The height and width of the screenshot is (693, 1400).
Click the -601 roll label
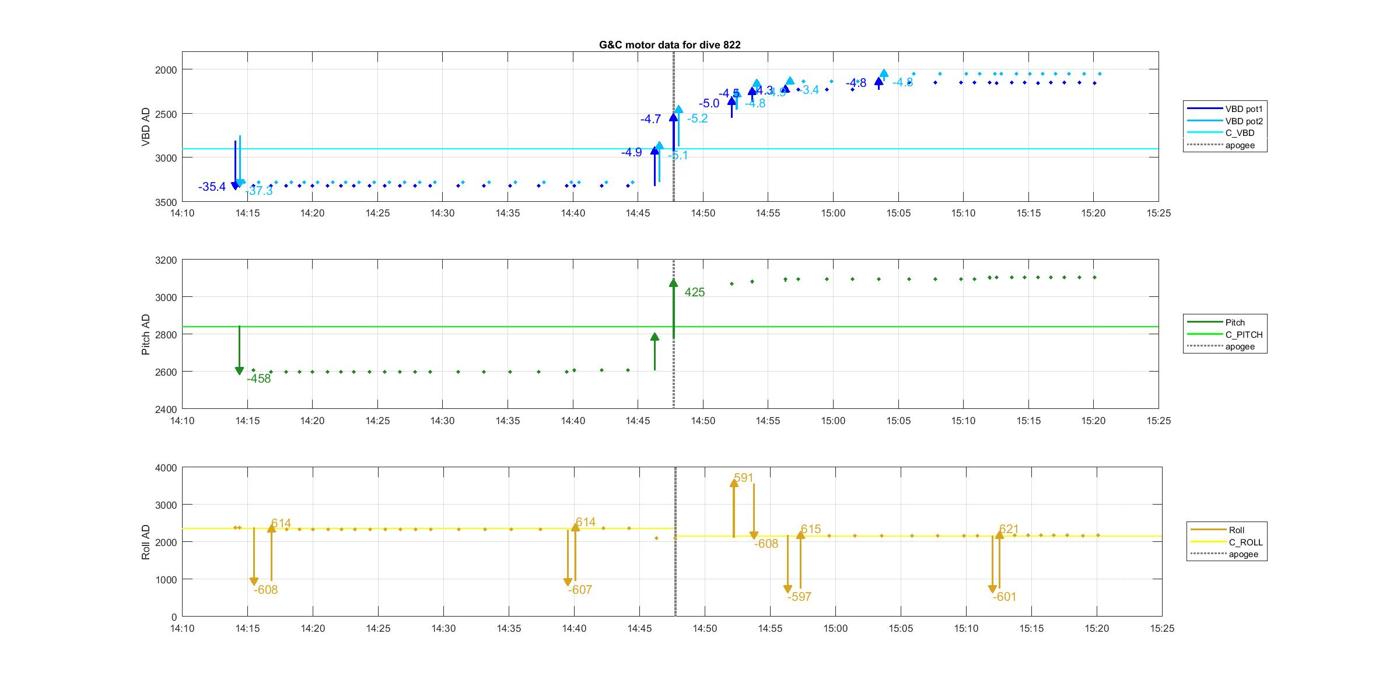coord(1004,597)
